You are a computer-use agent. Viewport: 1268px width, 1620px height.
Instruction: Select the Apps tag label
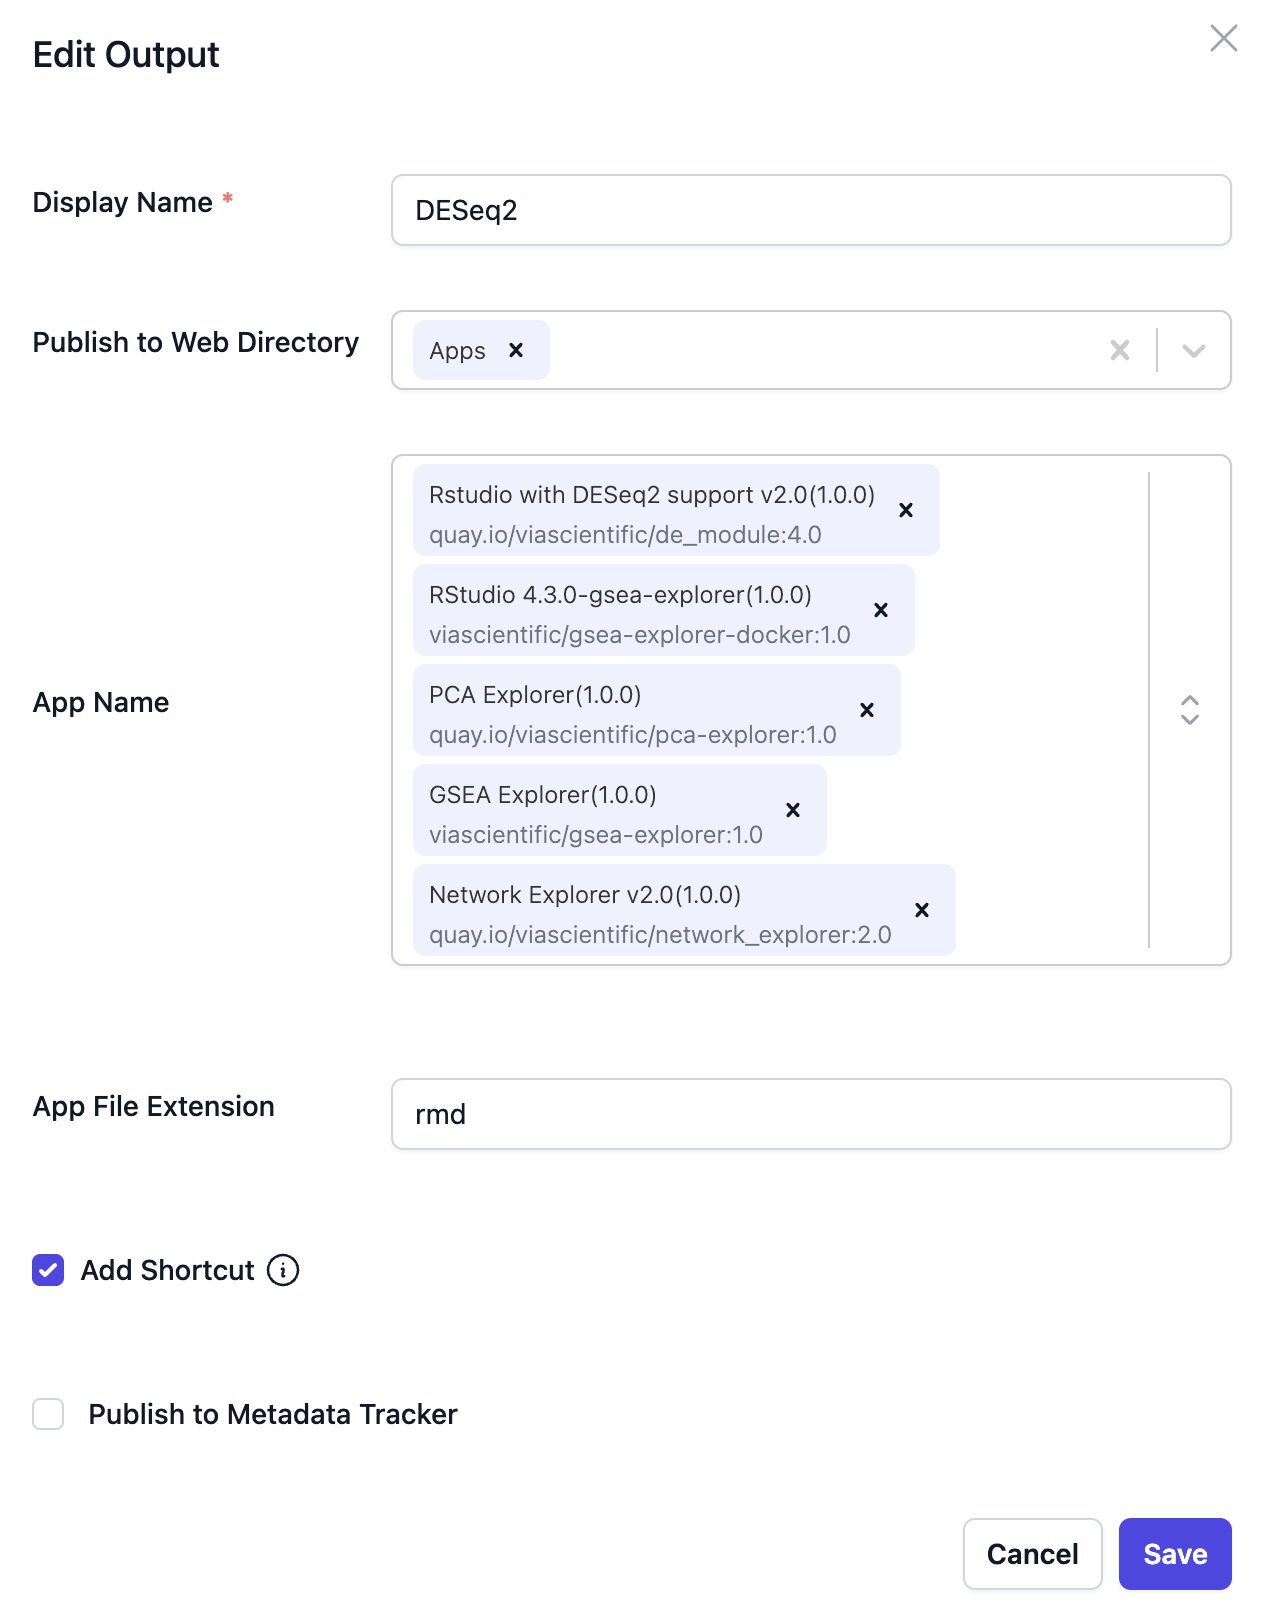point(457,351)
